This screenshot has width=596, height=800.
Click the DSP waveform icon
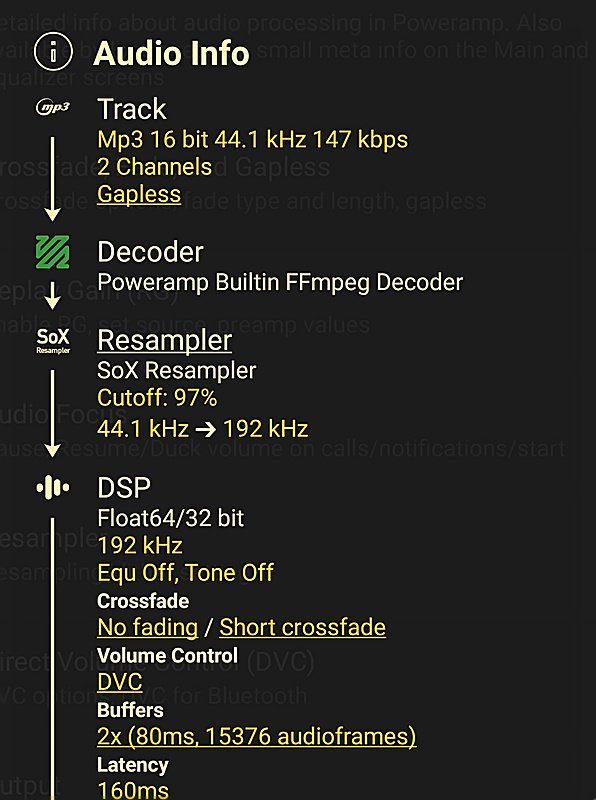pyautogui.click(x=51, y=486)
